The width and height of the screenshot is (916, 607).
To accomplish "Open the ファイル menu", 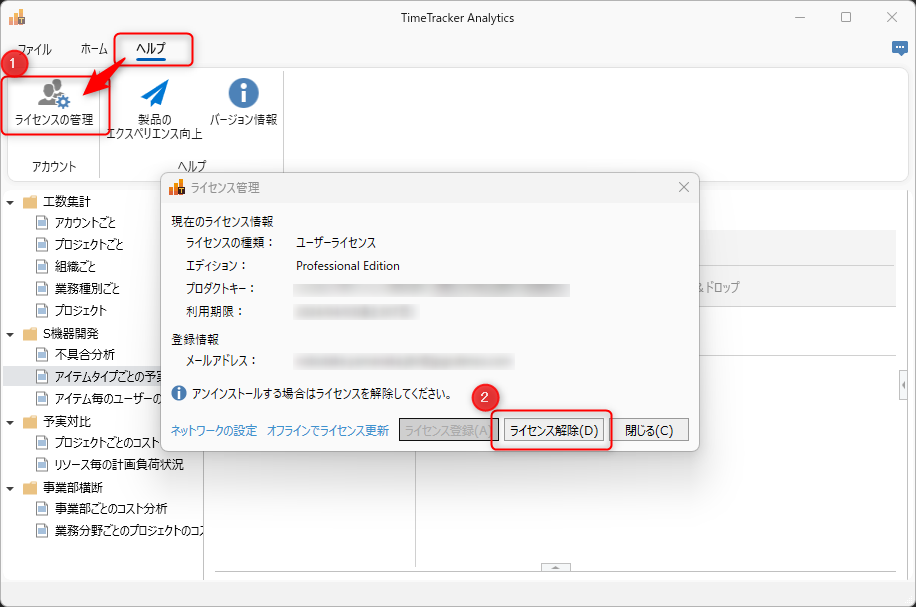I will tap(34, 49).
